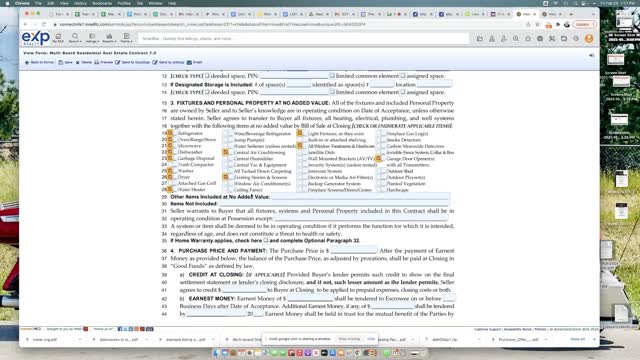Click the Earnest Money amount field
Image resolution: width=640 pixels, height=360 pixels.
pos(310,298)
